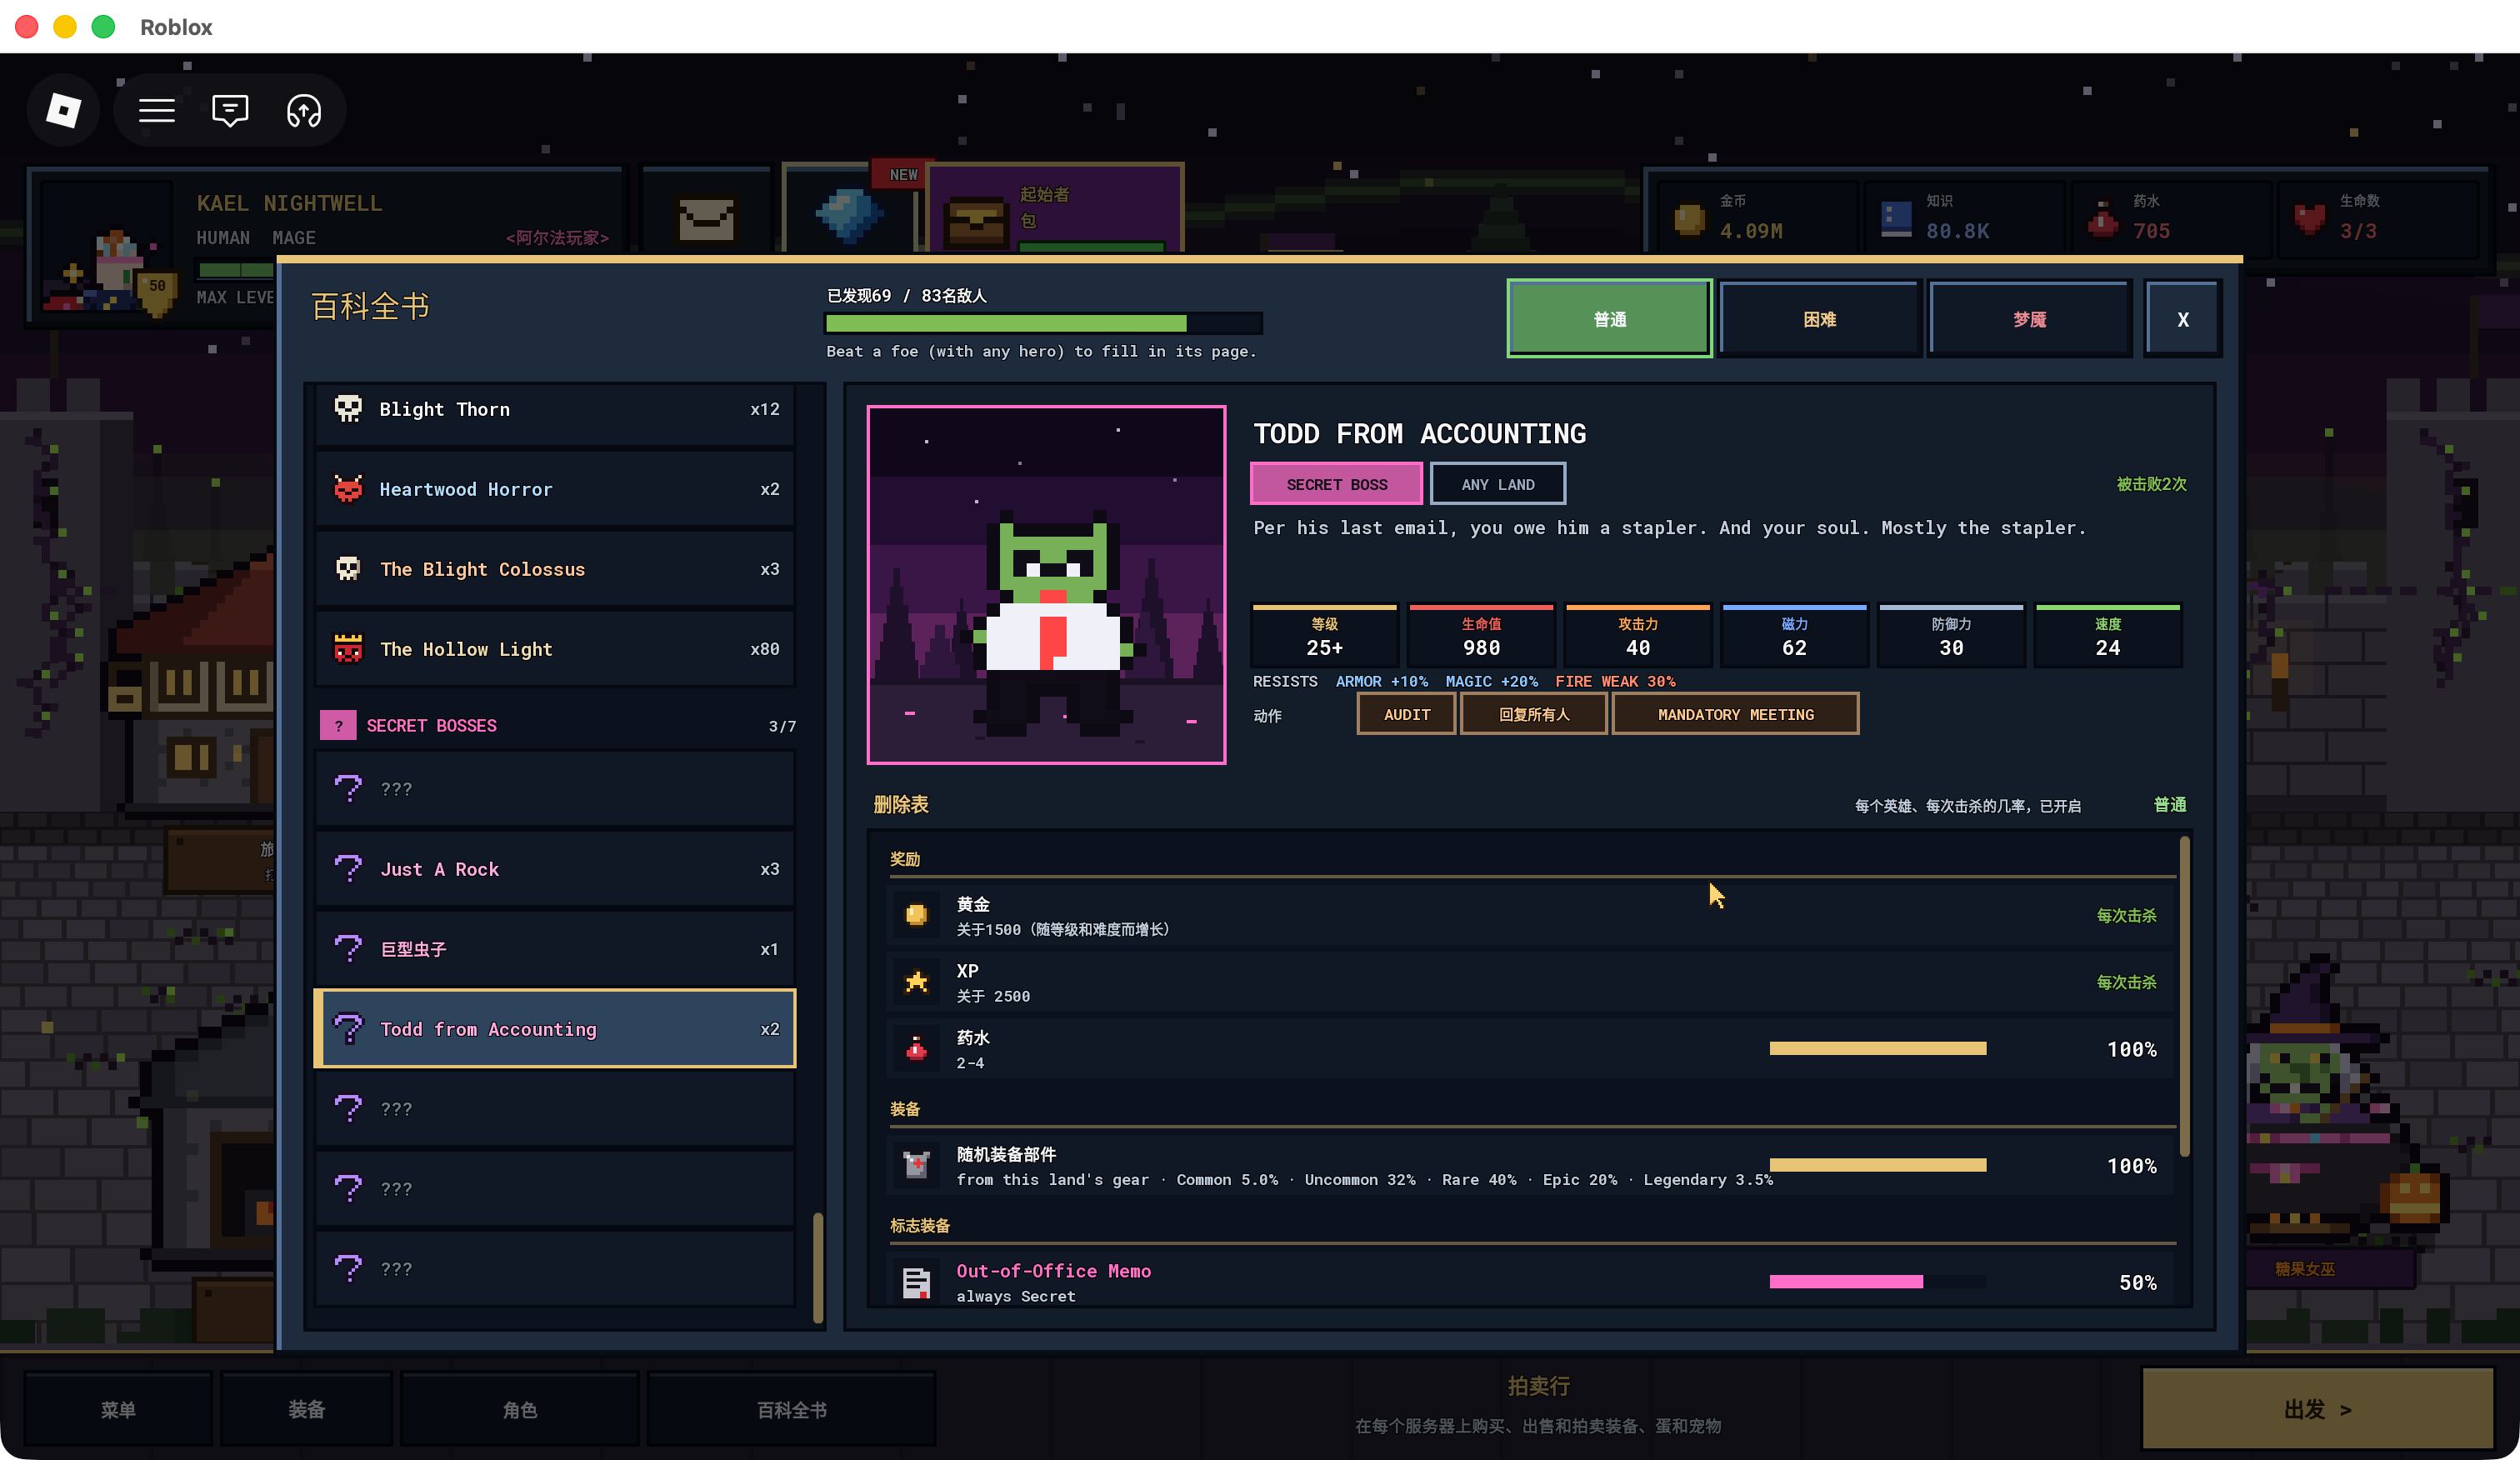The image size is (2520, 1460).
Task: Open the 菜单 bottom menu tab
Action: point(118,1409)
